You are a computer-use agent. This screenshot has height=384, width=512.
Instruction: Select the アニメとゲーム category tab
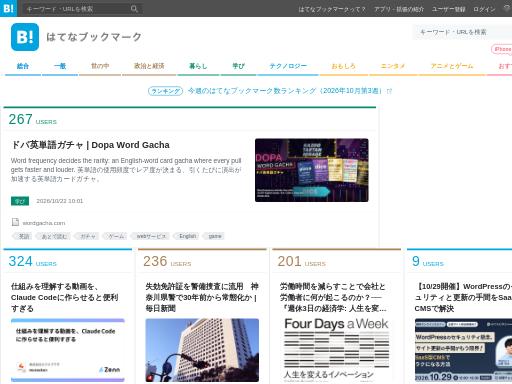452,66
